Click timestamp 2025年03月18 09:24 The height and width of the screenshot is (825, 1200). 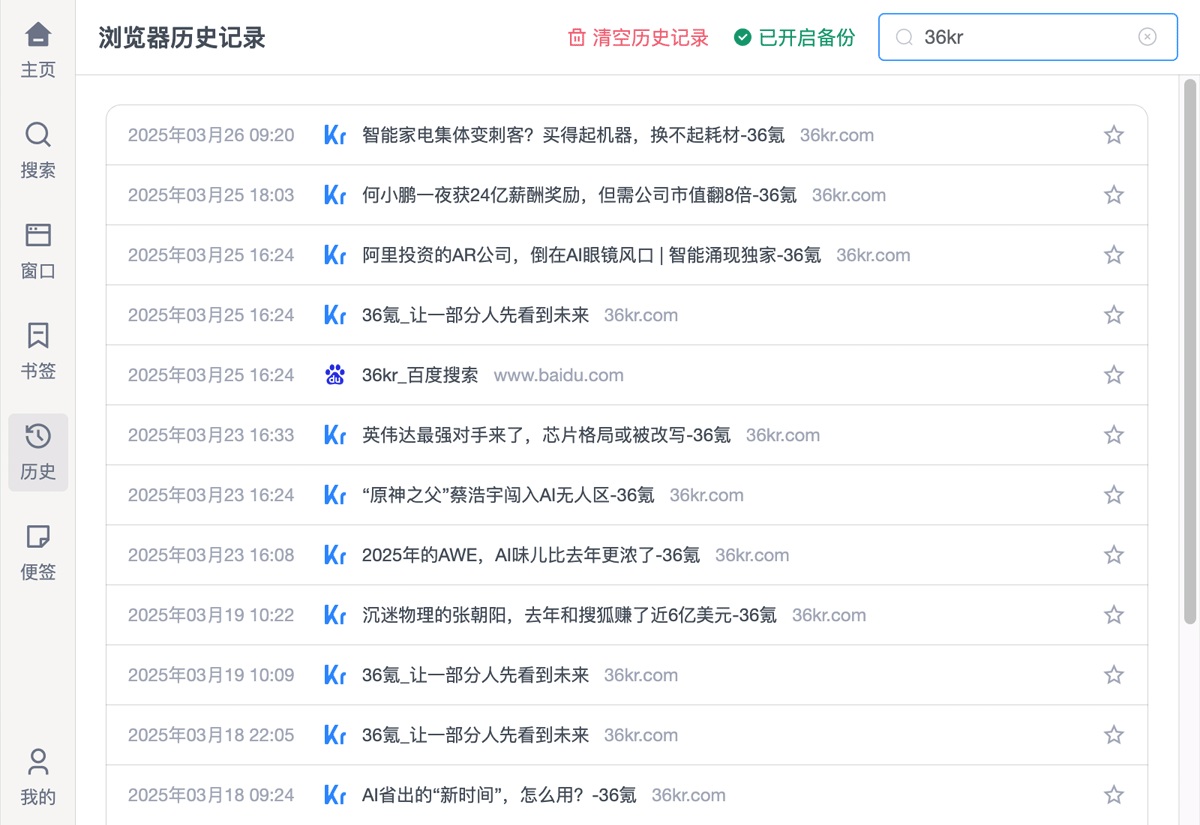coord(211,795)
